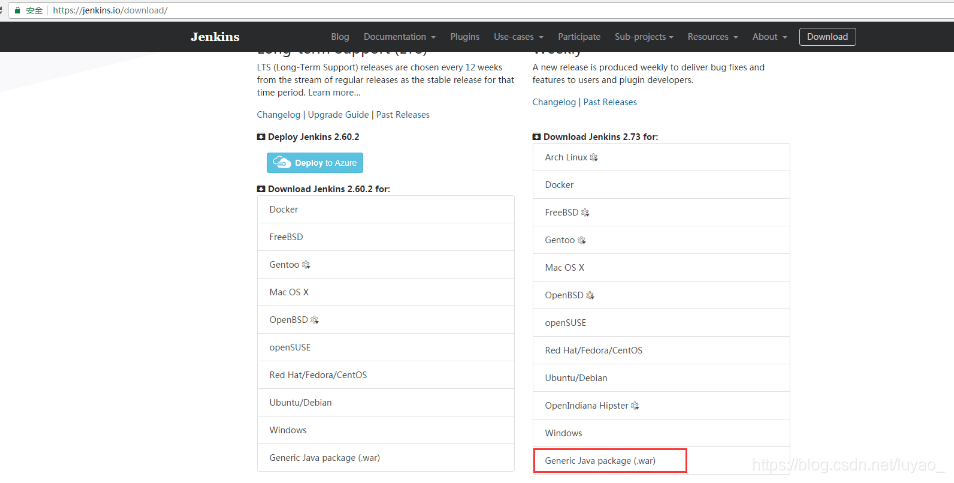Select Docker in the 2.73 list

tap(661, 184)
